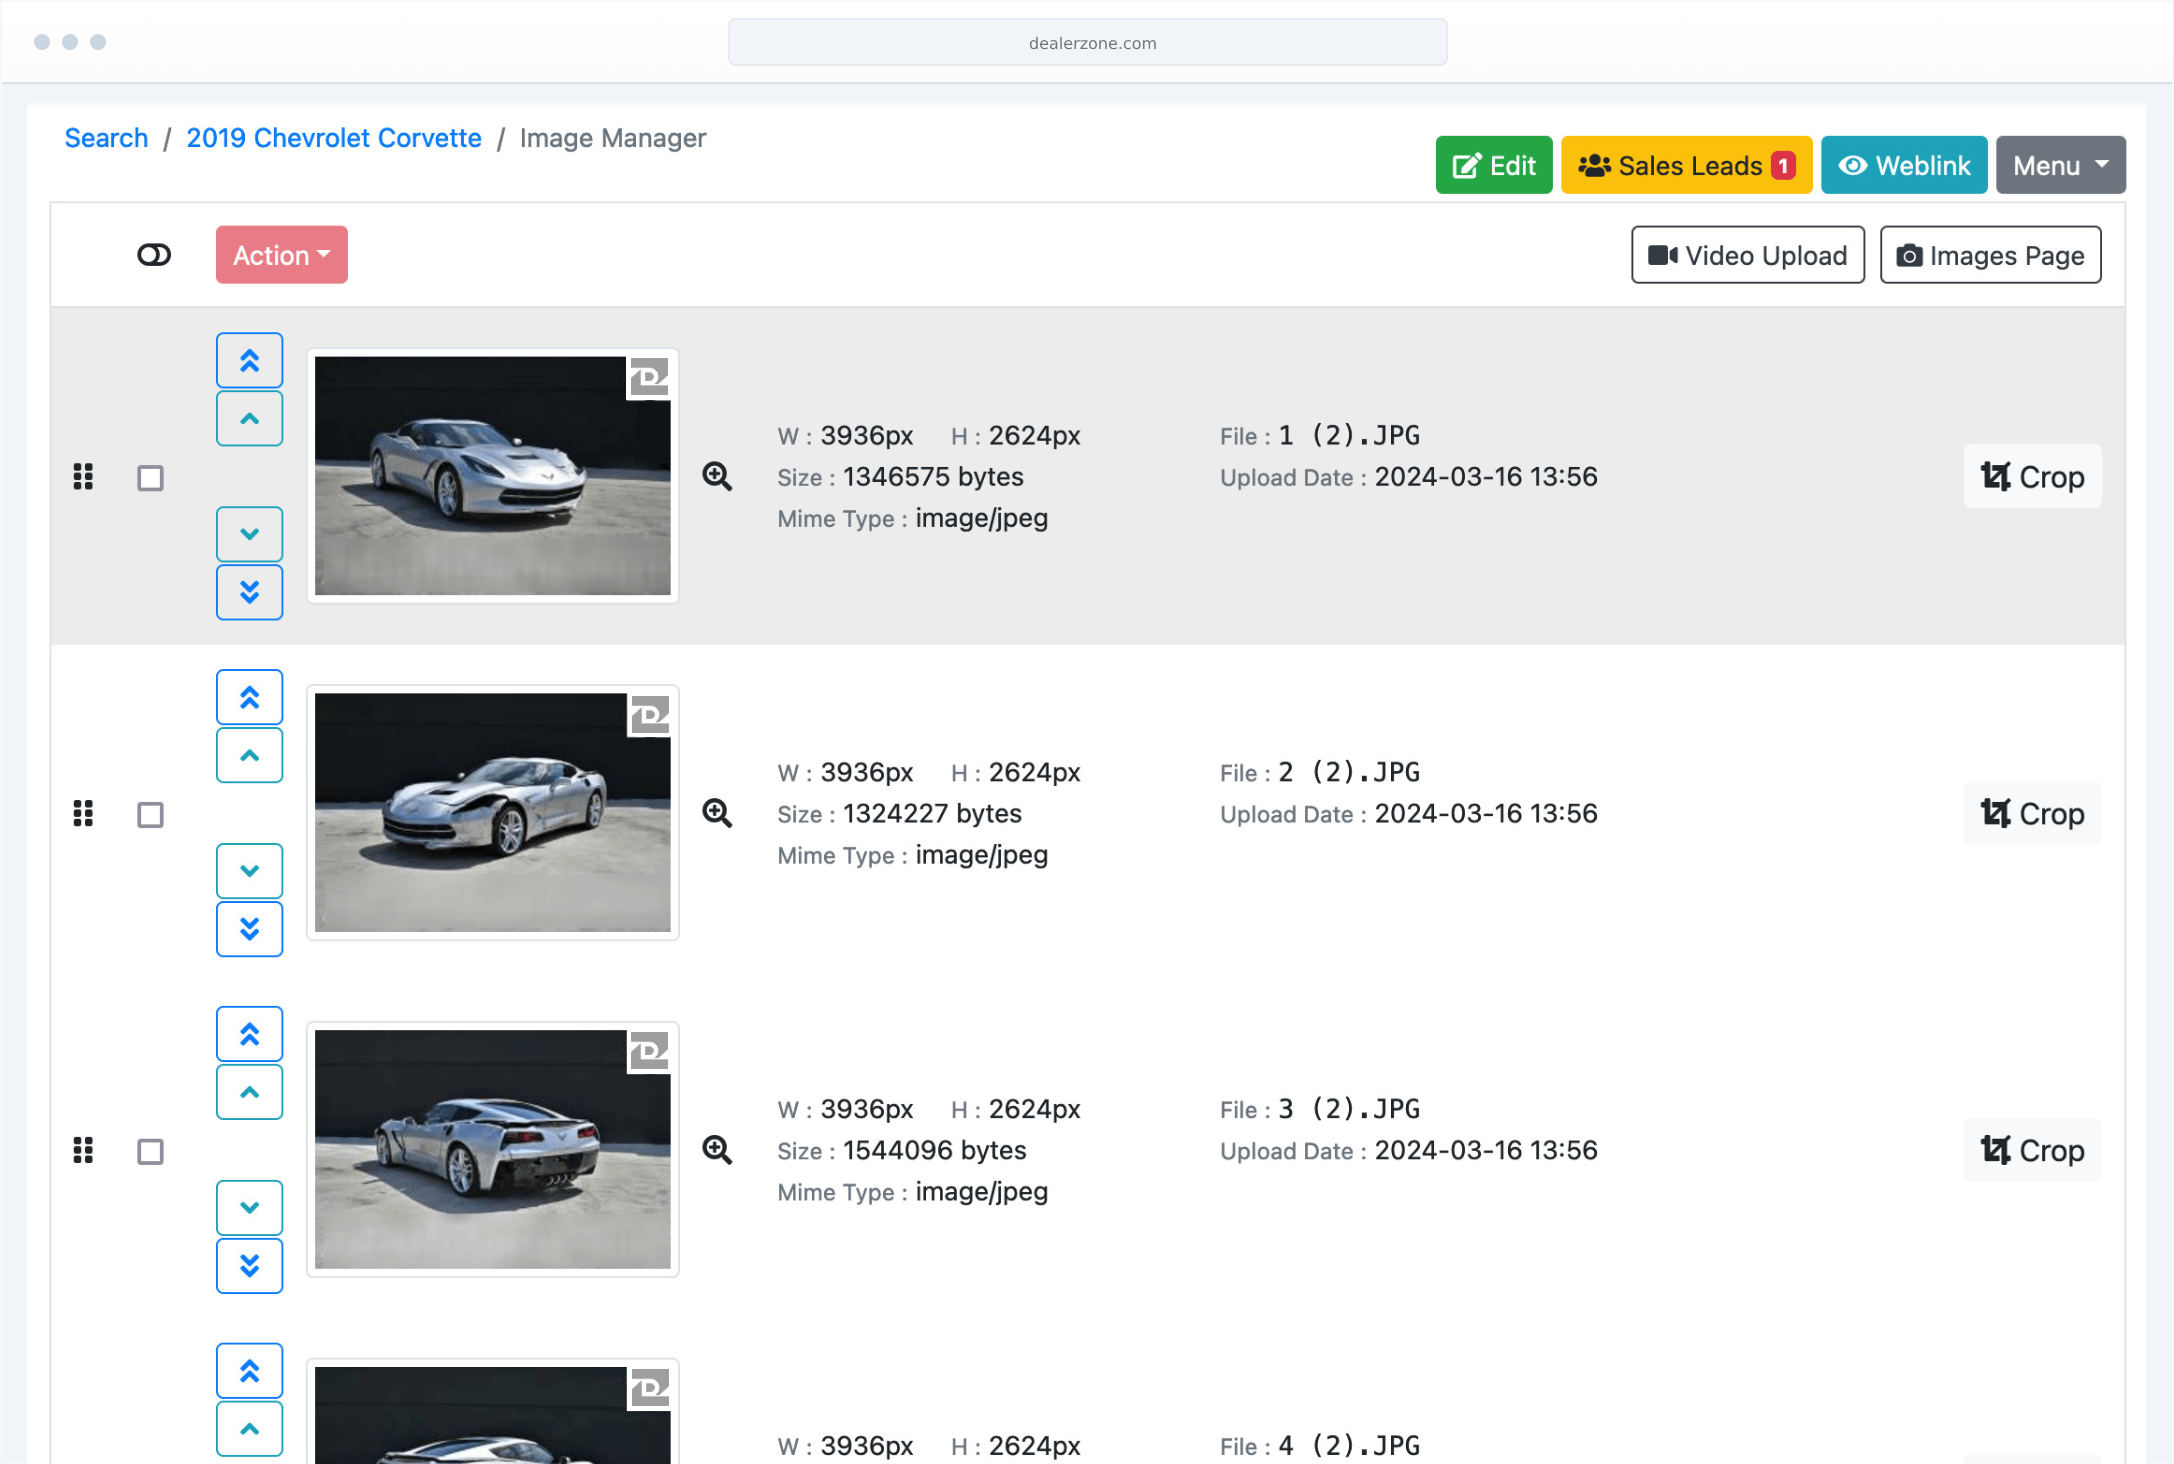Select the checkbox beside image 3 (2).JPG
2174x1464 pixels.
[150, 1151]
